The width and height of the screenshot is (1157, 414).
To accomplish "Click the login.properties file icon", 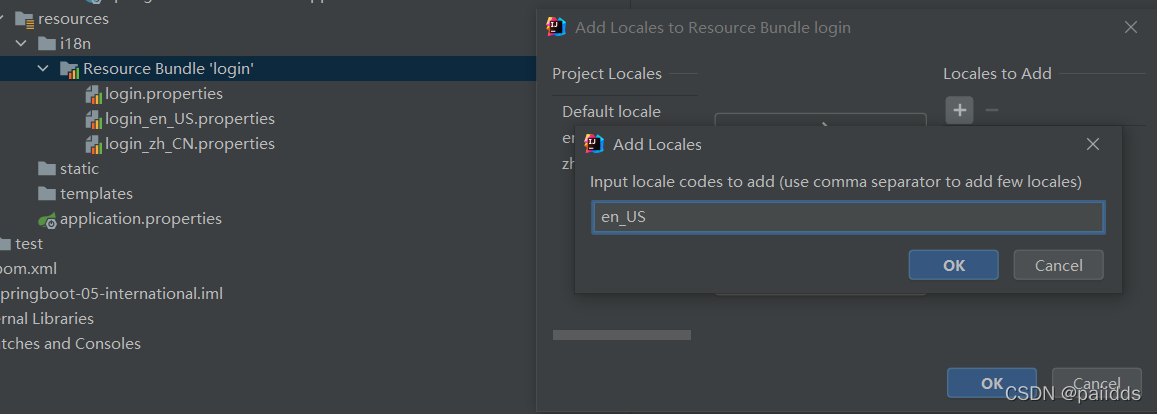I will (94, 94).
